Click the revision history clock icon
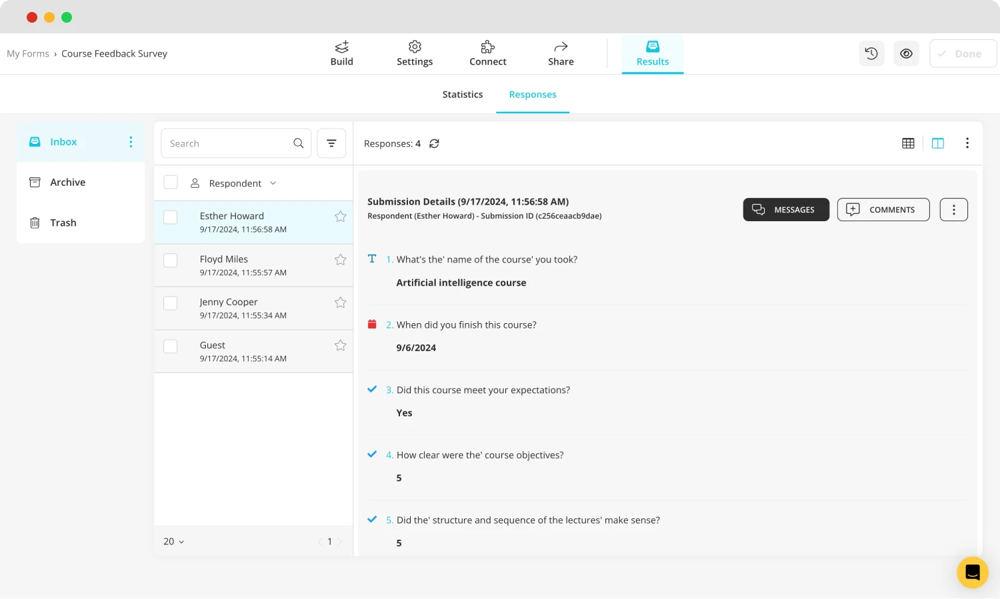This screenshot has height=599, width=1000. pyautogui.click(x=871, y=54)
